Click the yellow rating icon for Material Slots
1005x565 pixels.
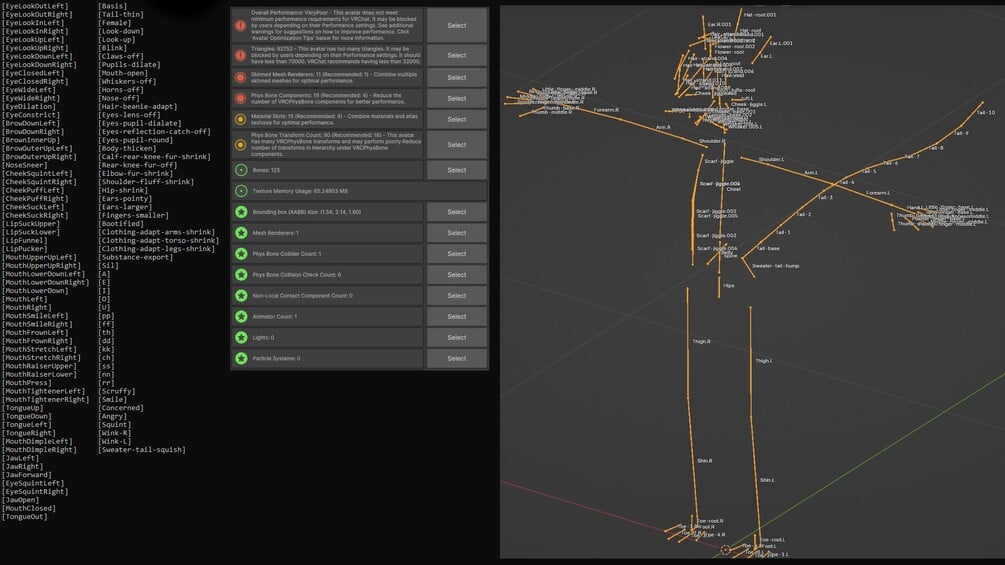[240, 119]
